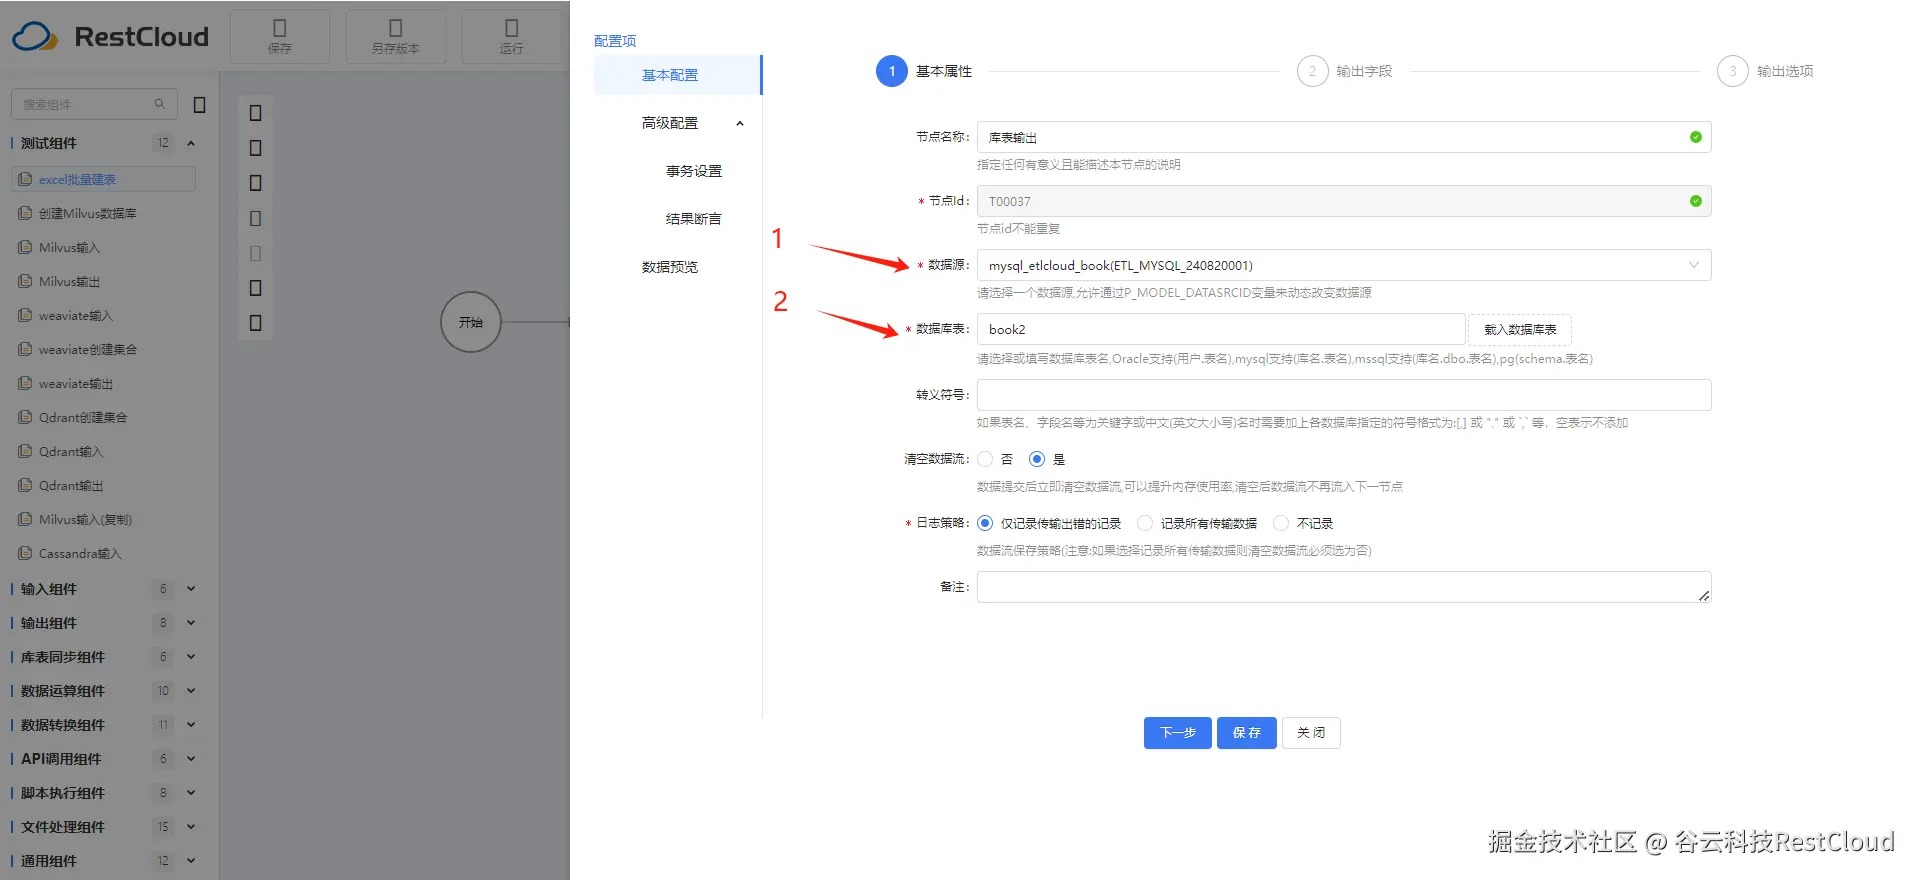
Task: Click the step 3 circle for 输出选项
Action: (1733, 71)
